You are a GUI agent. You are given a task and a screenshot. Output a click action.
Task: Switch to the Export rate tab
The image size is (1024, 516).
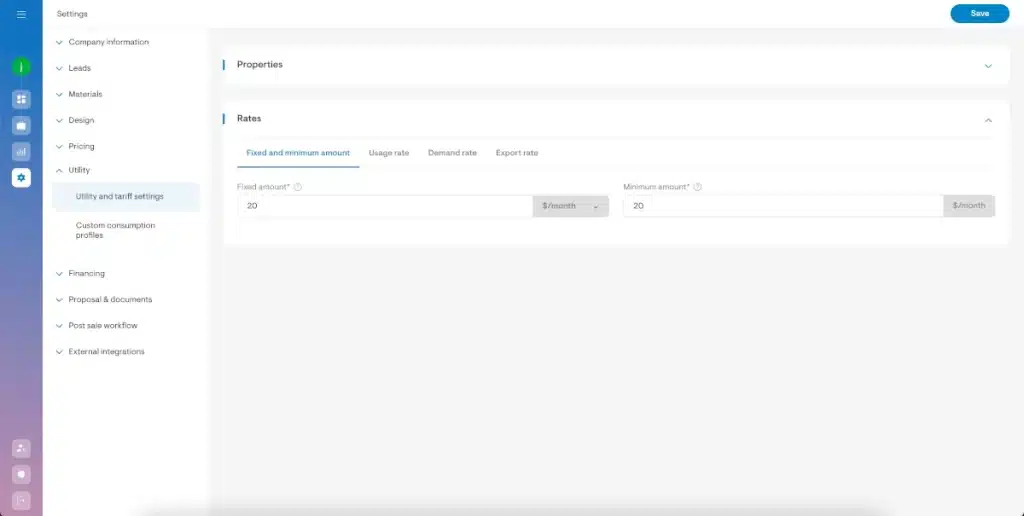tap(517, 153)
